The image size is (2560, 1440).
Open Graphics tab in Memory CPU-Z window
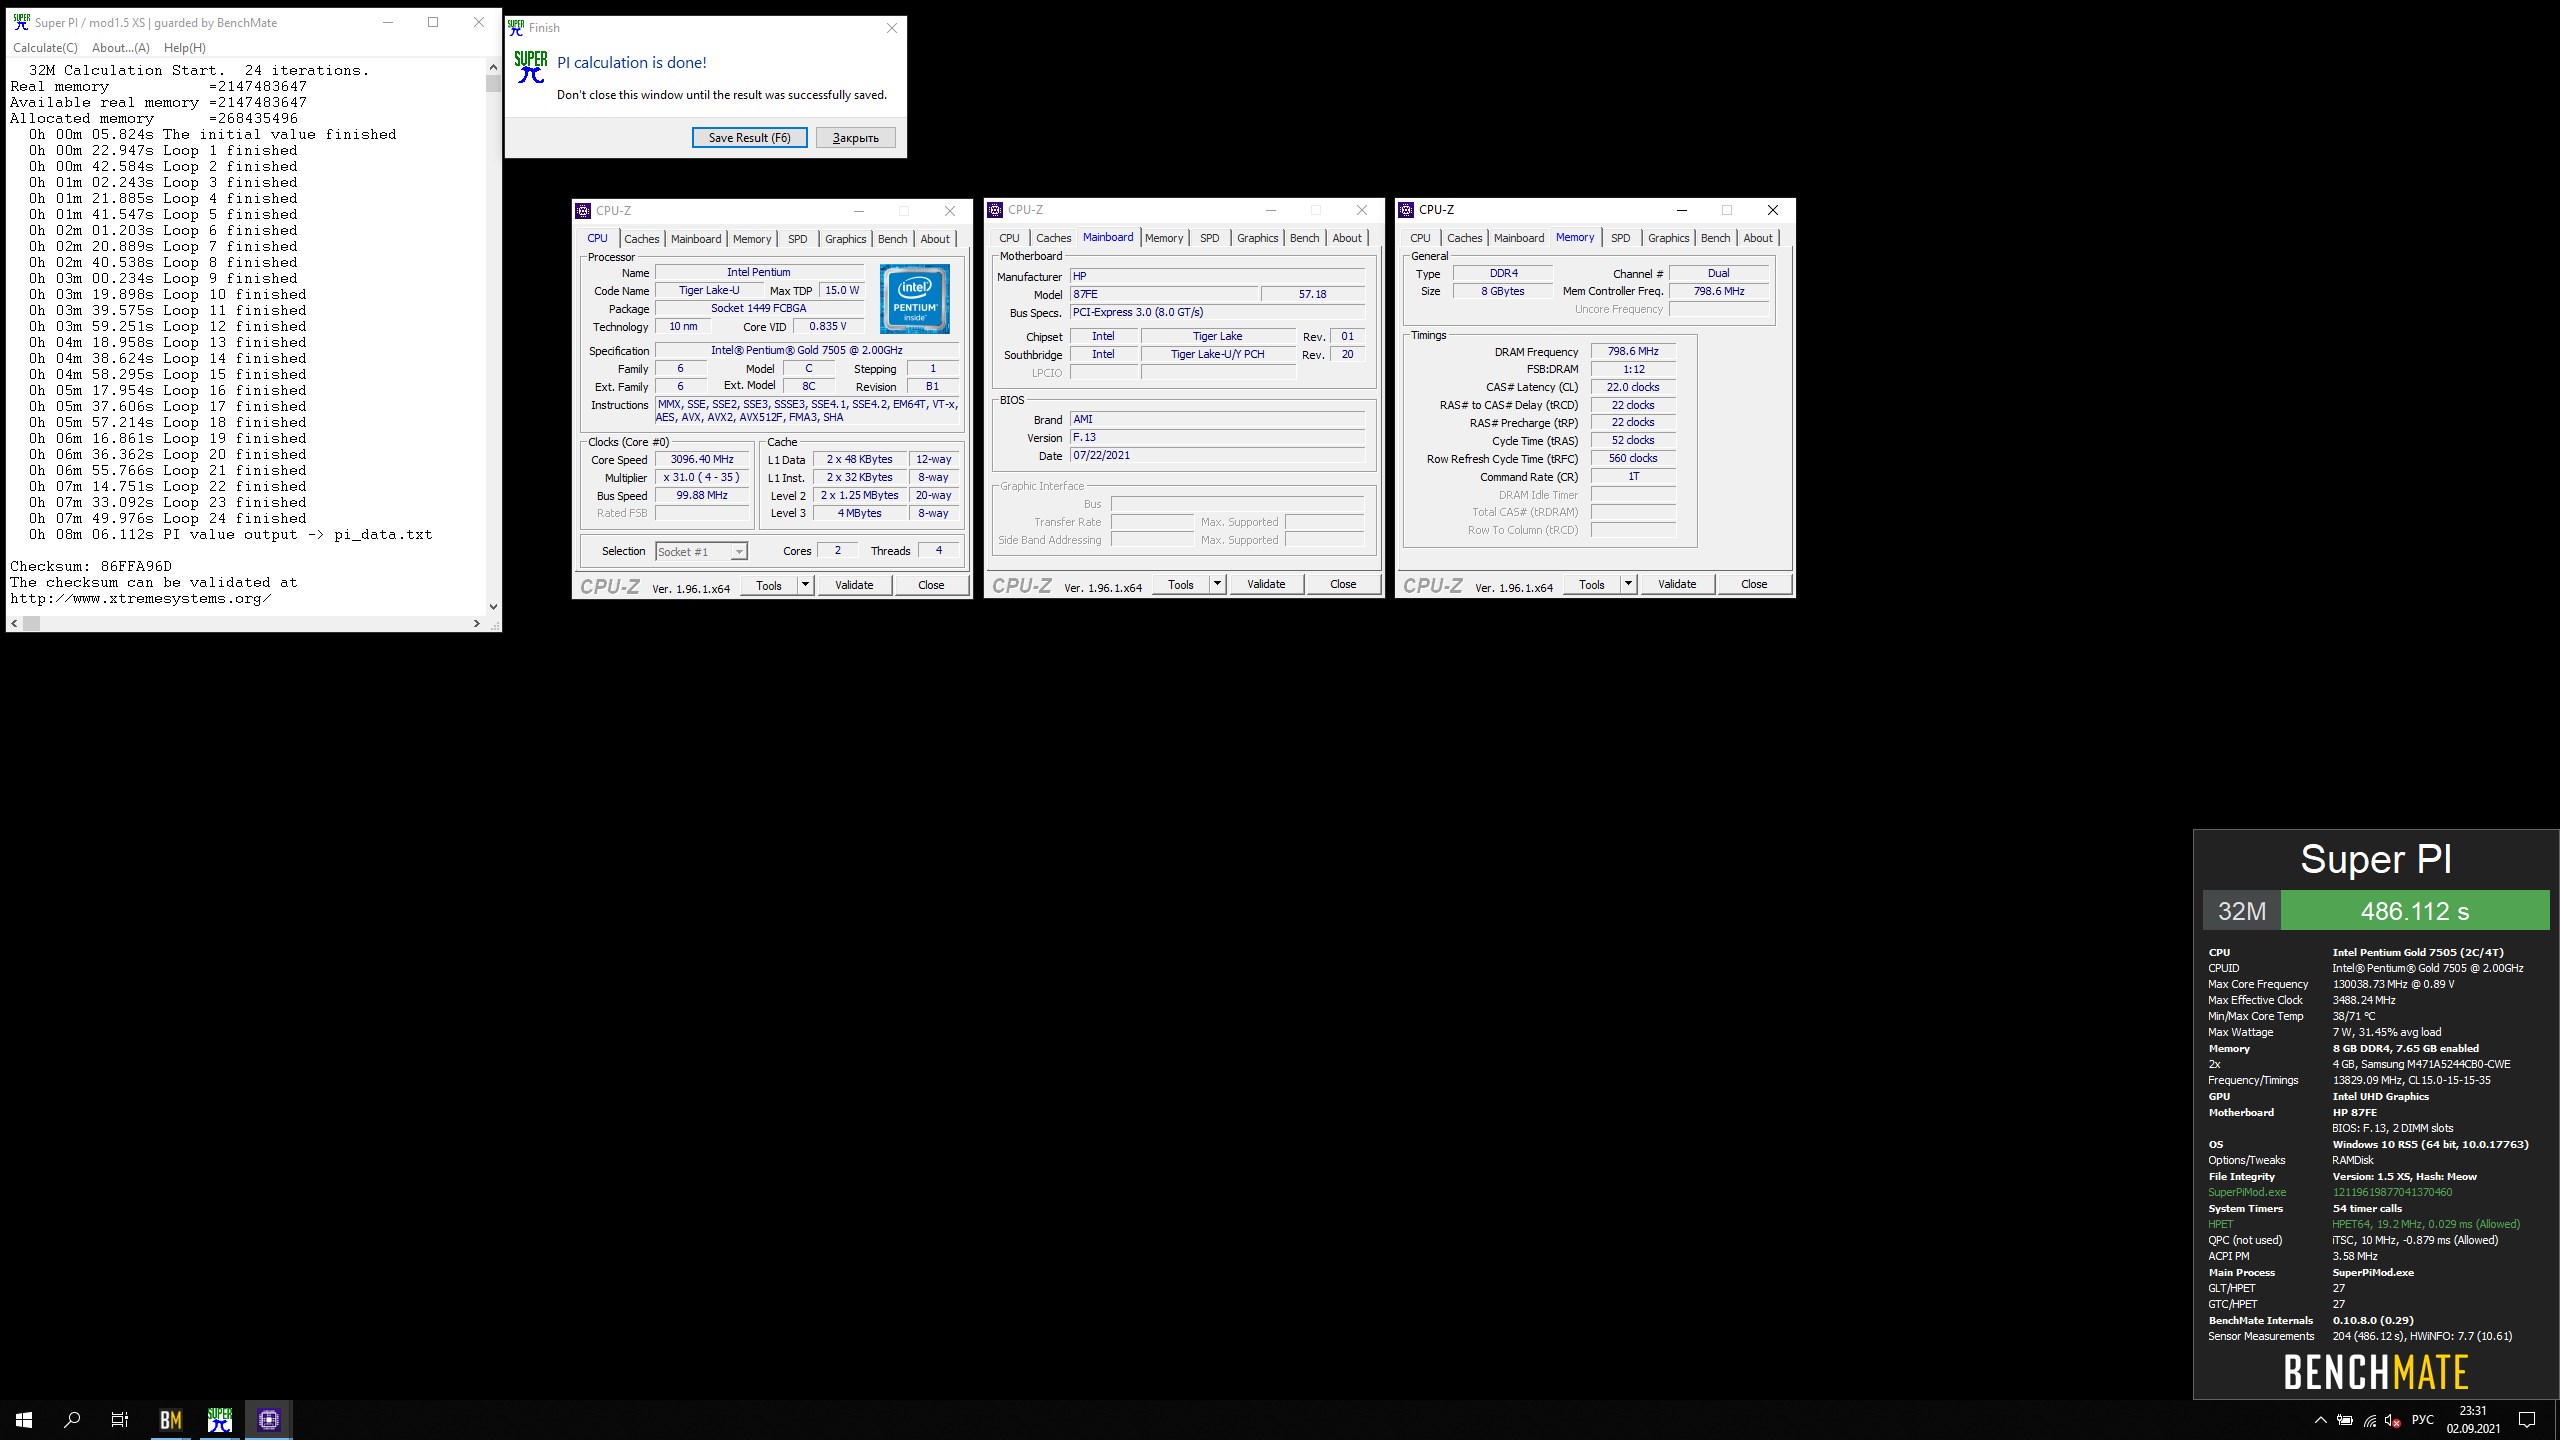point(1668,238)
